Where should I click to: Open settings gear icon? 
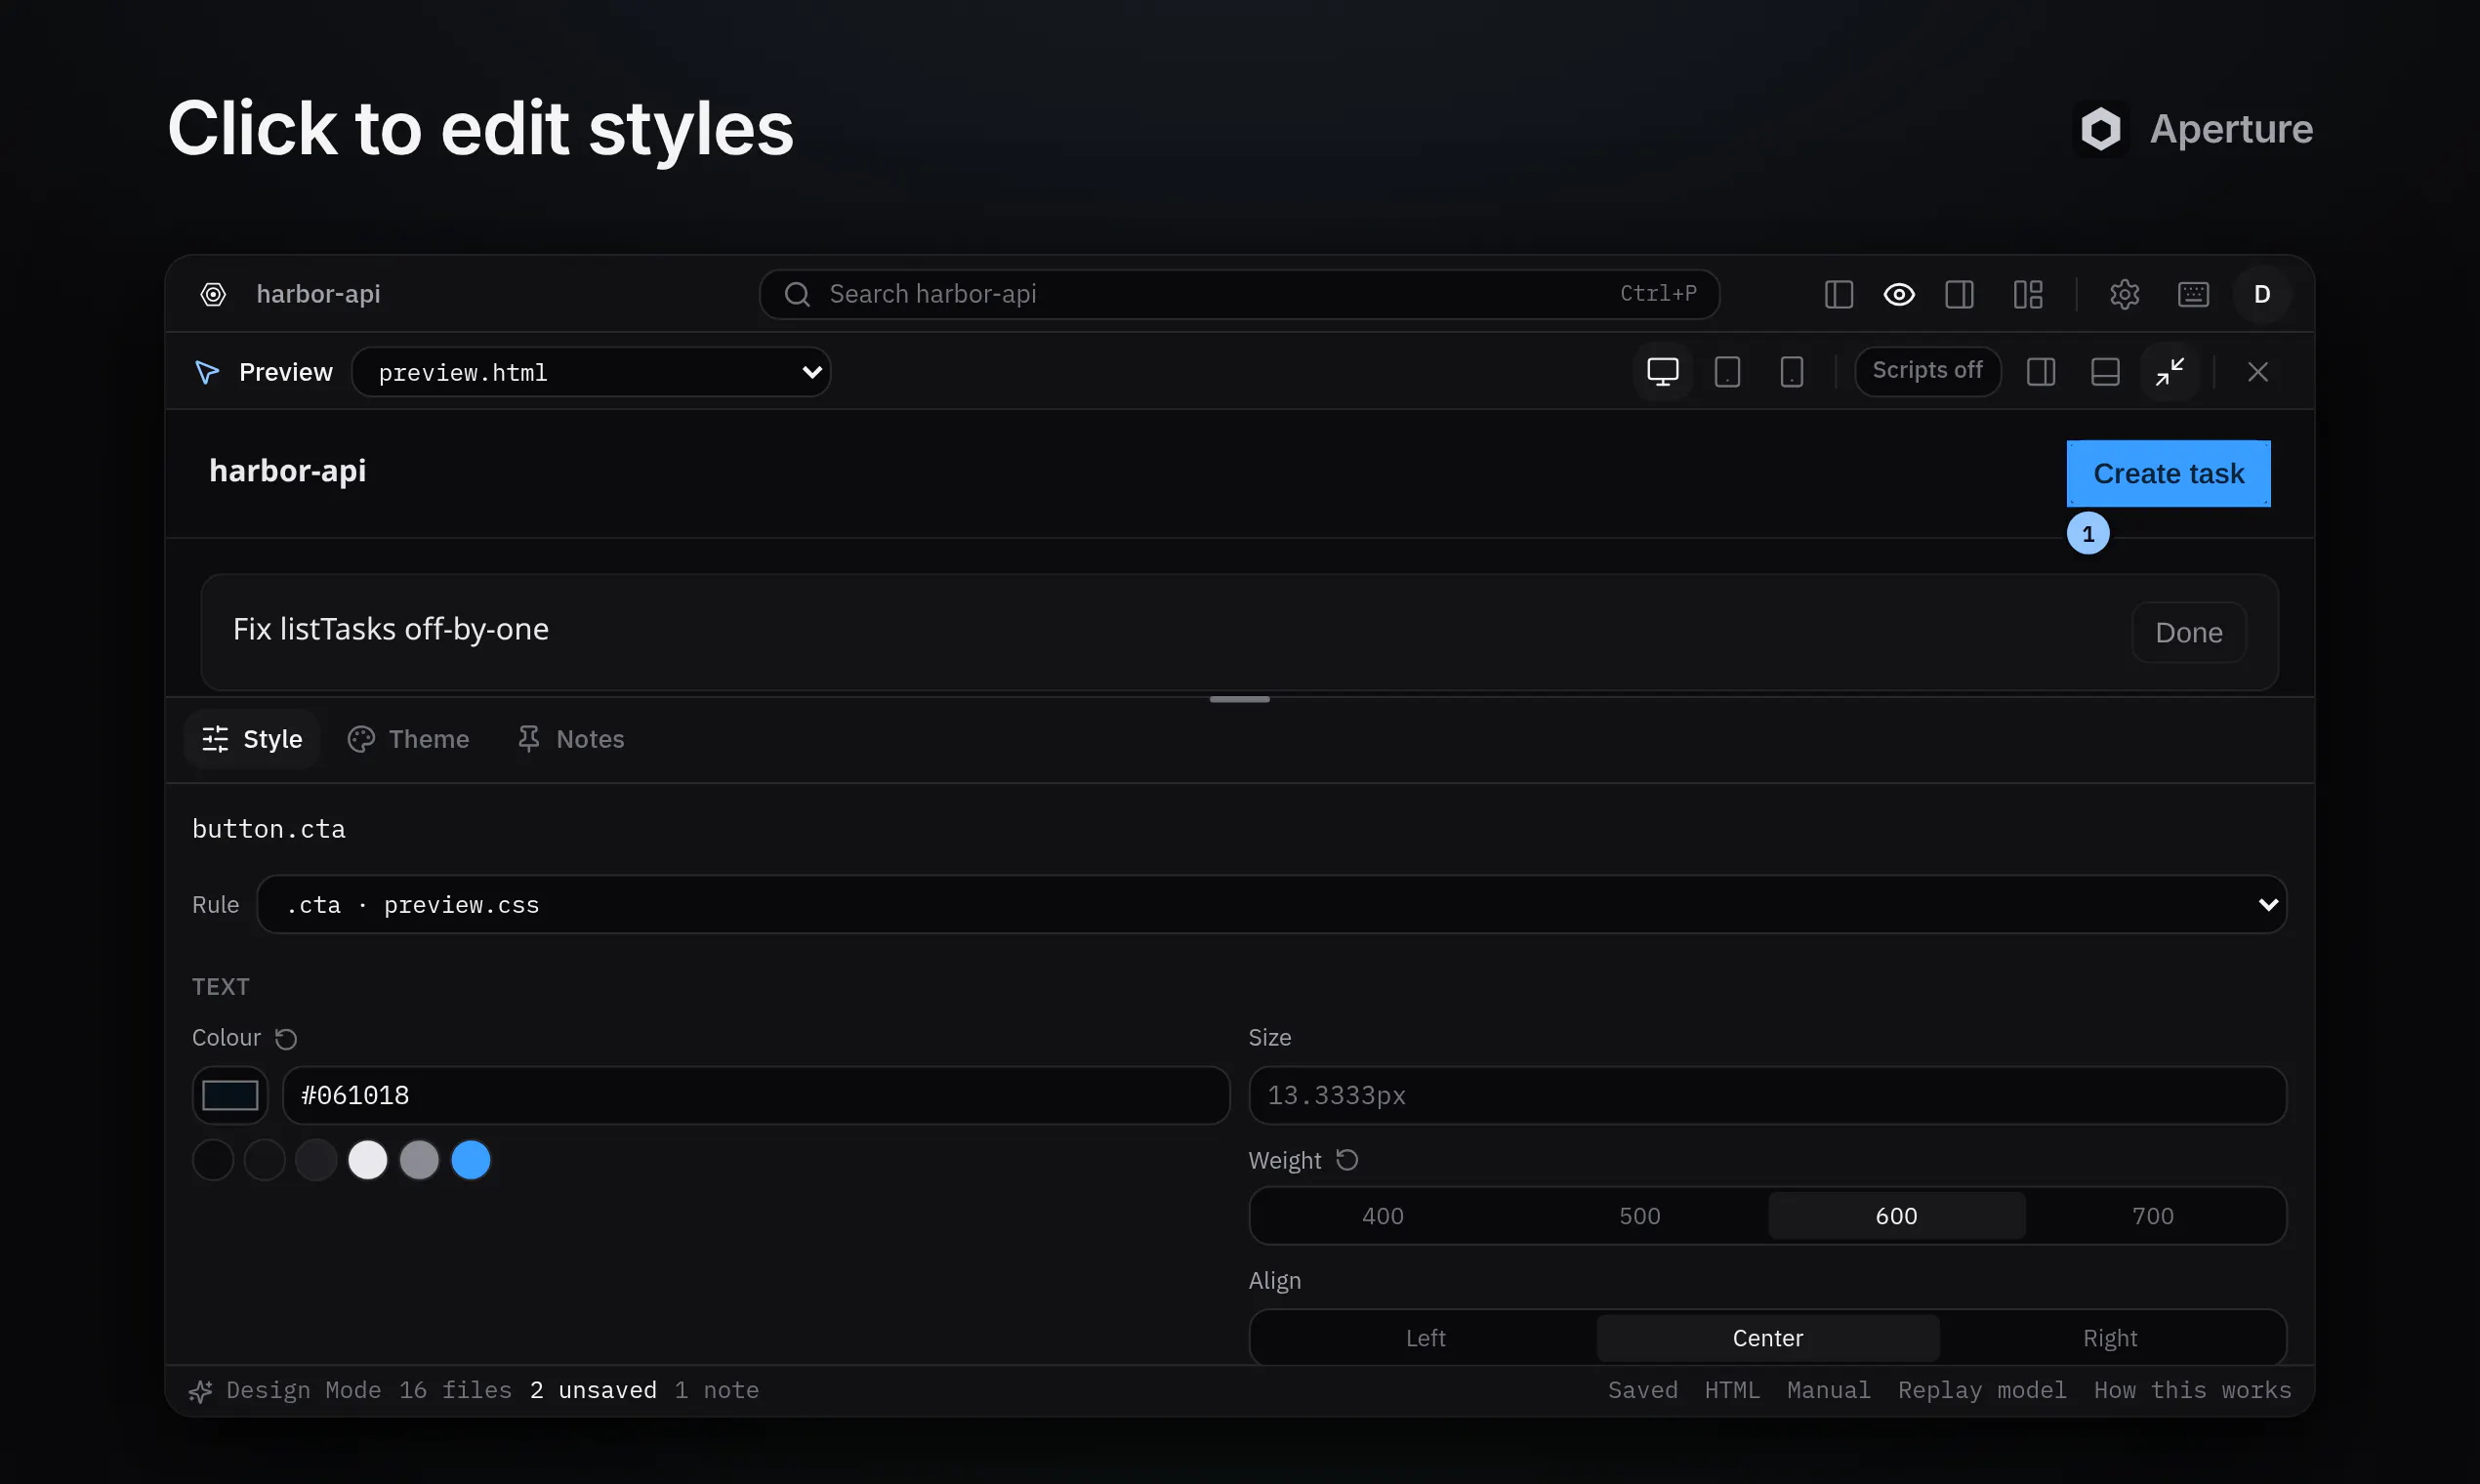pos(2124,294)
